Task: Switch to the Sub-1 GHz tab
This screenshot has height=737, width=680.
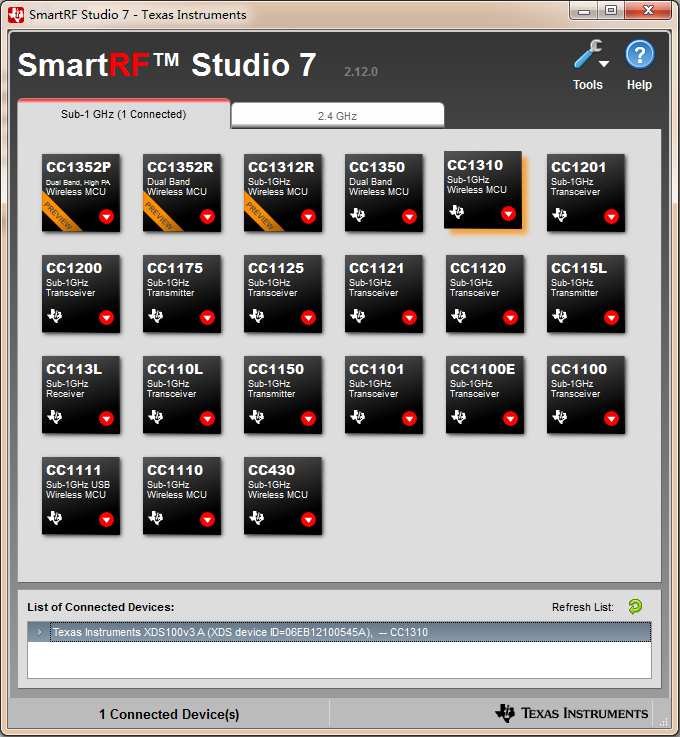Action: point(124,114)
